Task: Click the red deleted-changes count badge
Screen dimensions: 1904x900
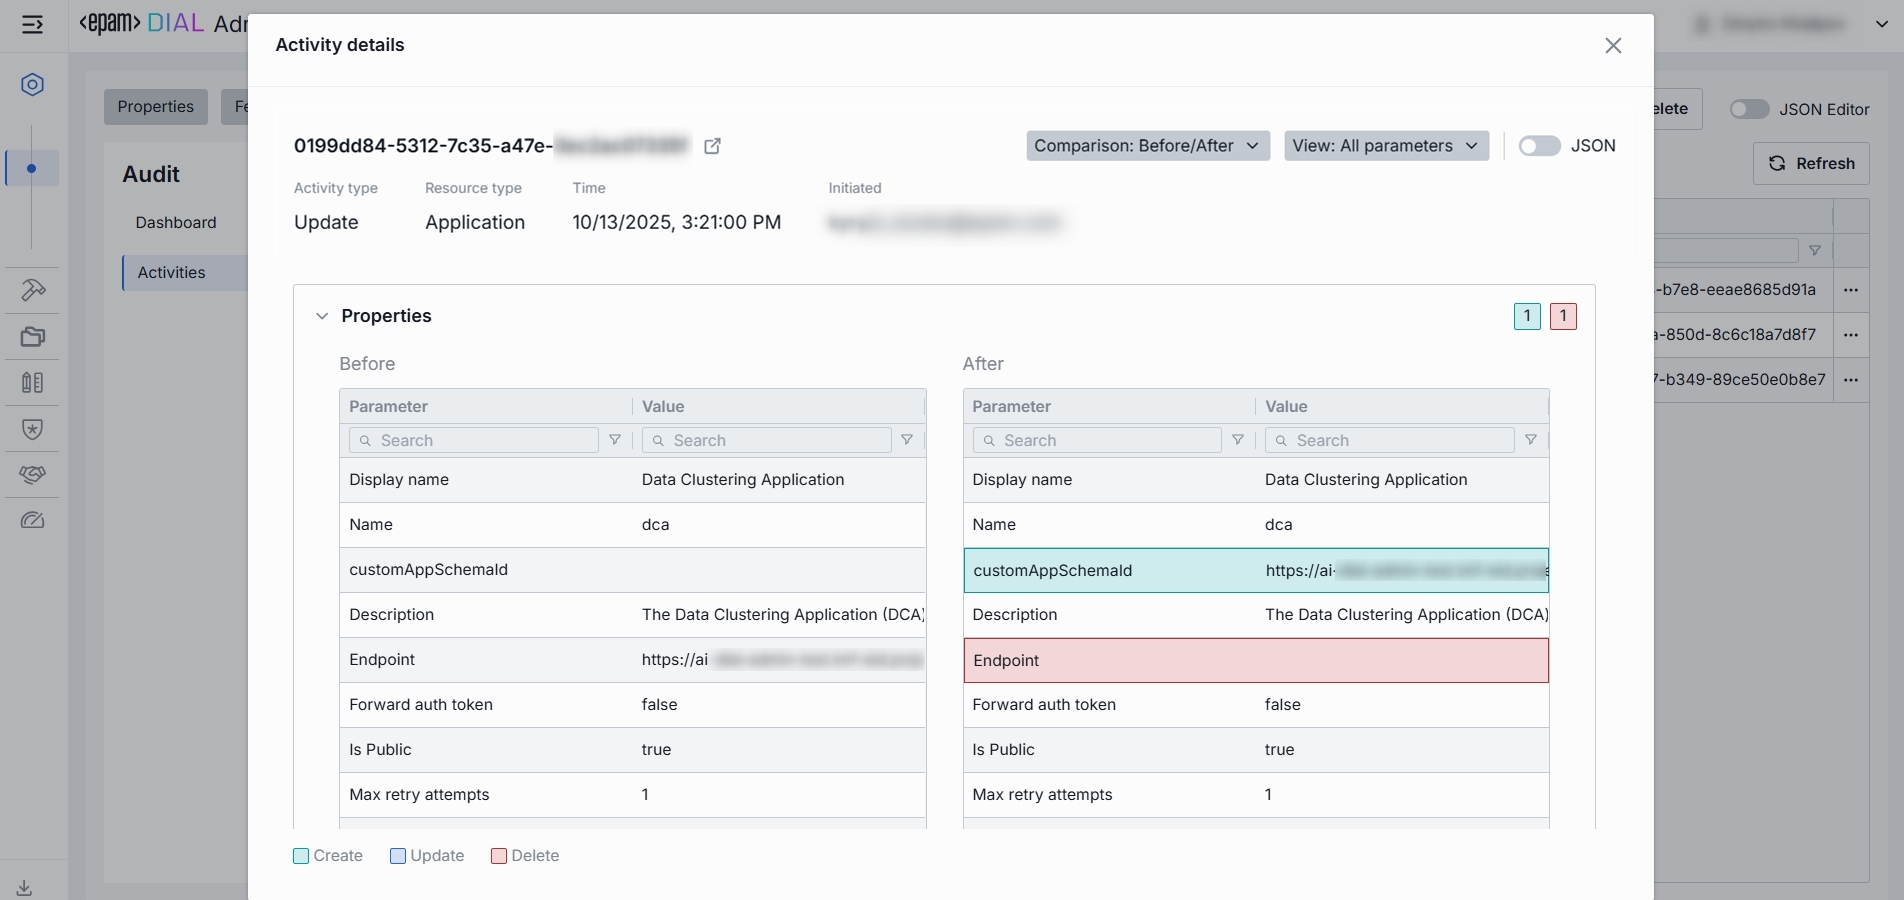Action: point(1562,316)
